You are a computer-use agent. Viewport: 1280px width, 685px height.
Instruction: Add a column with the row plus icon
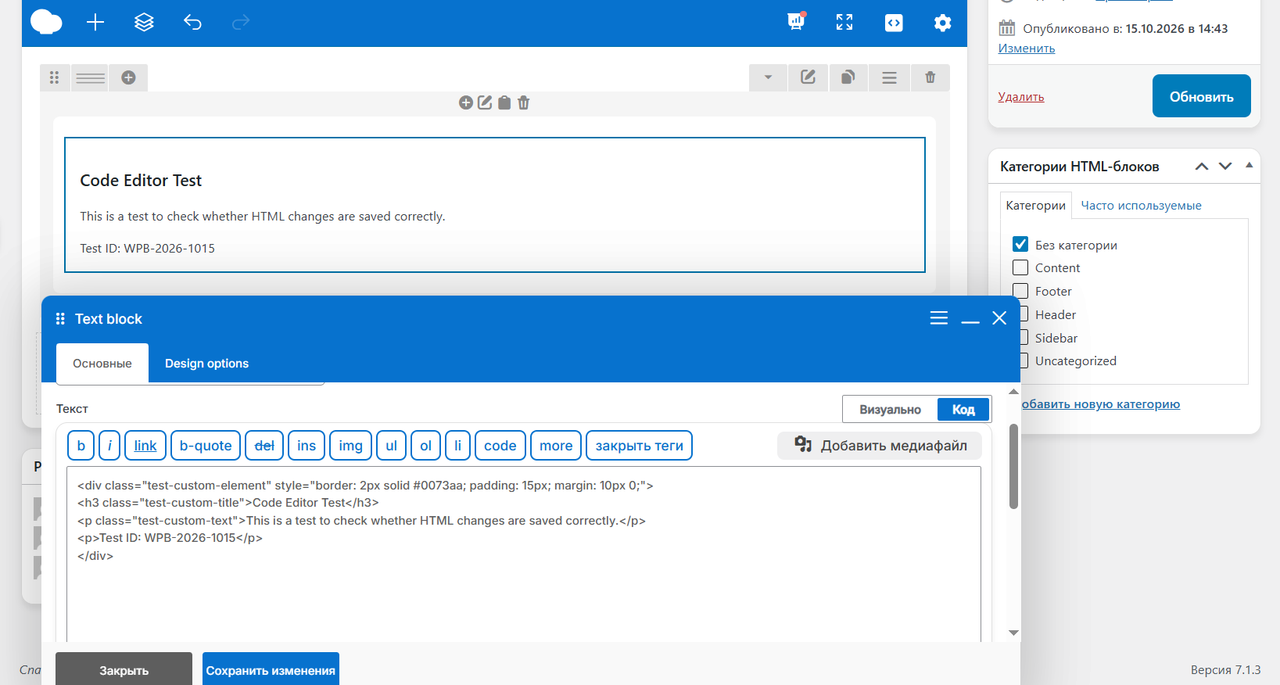click(x=128, y=77)
